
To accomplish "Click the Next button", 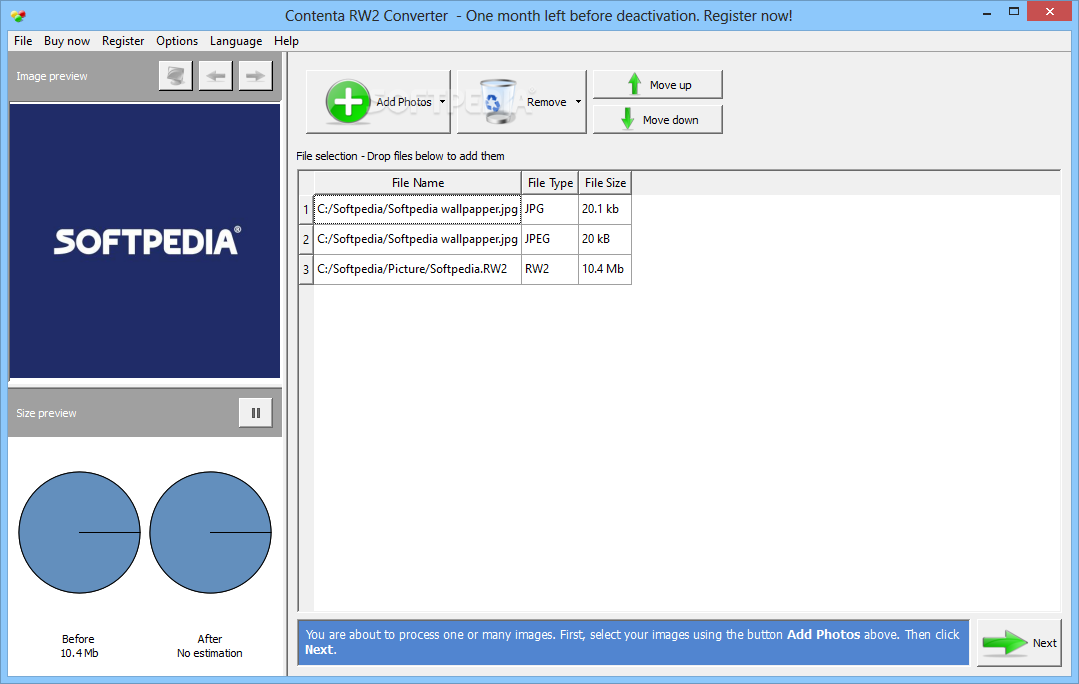I will click(1019, 643).
